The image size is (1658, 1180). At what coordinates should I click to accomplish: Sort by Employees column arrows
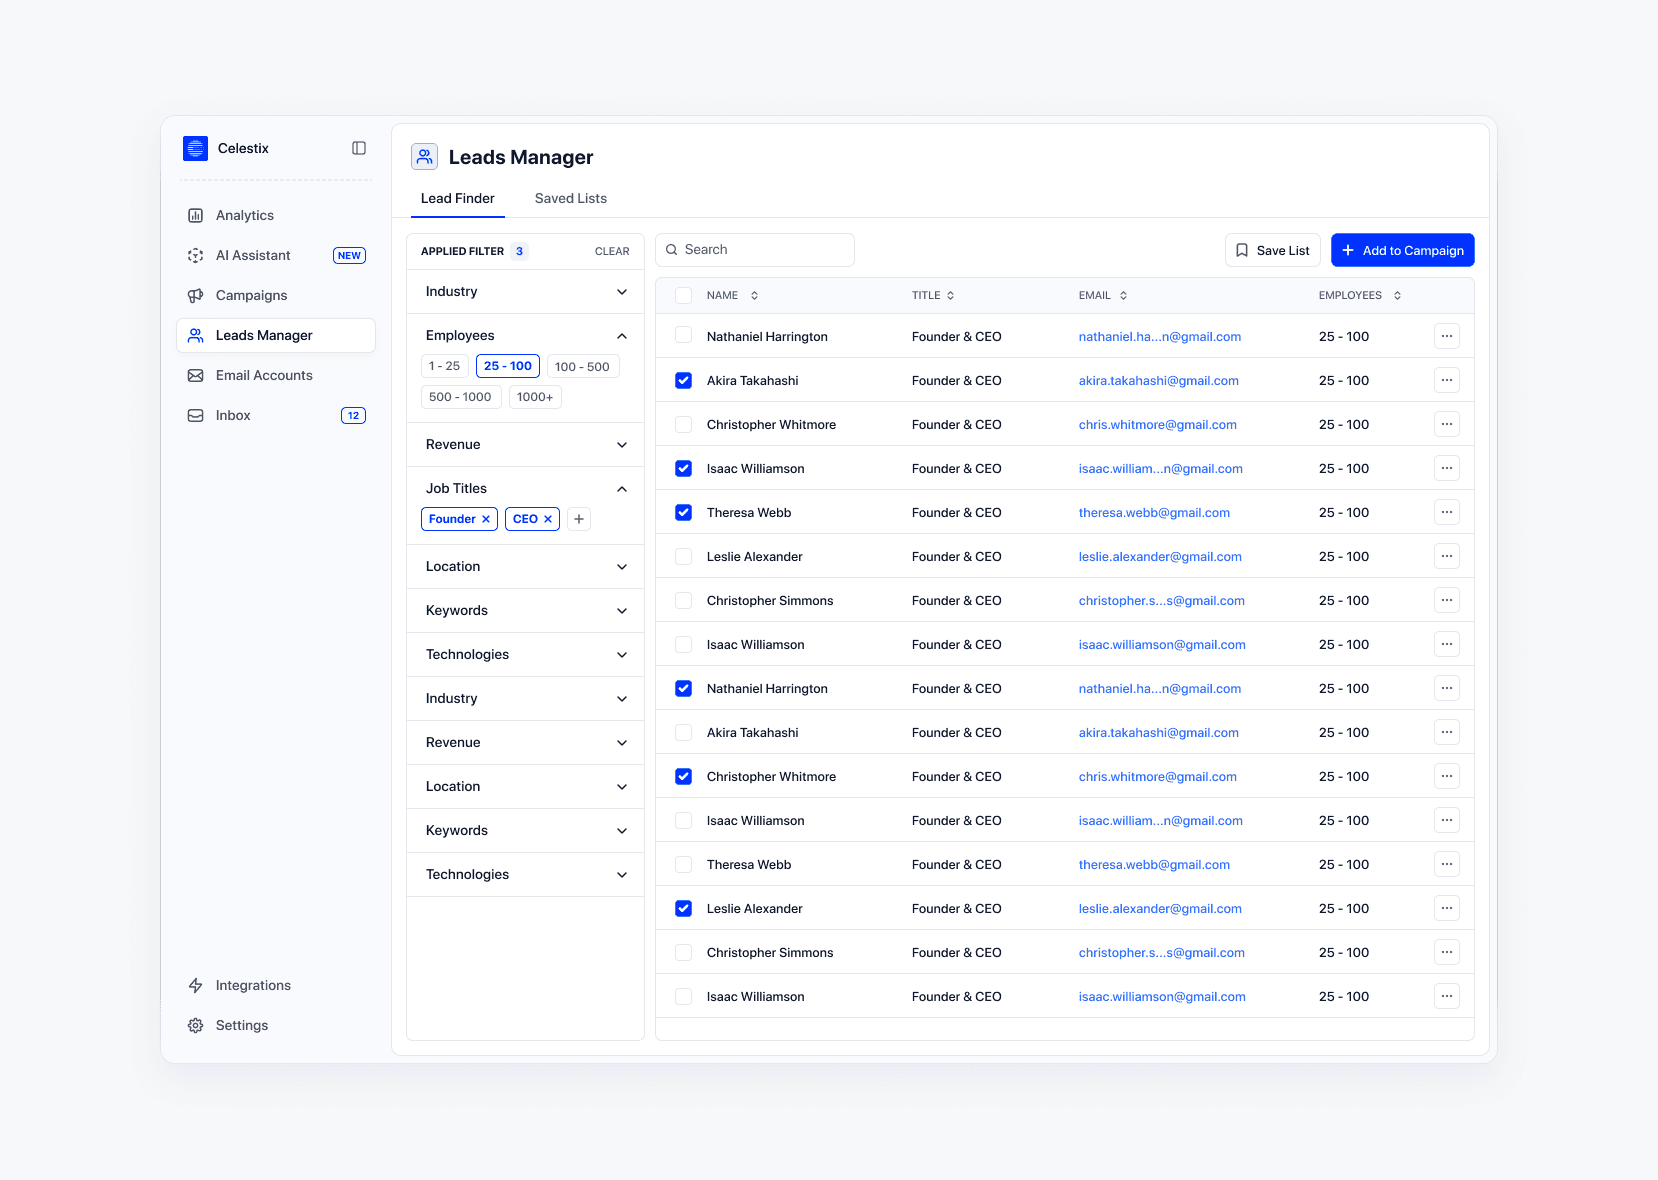(x=1397, y=295)
